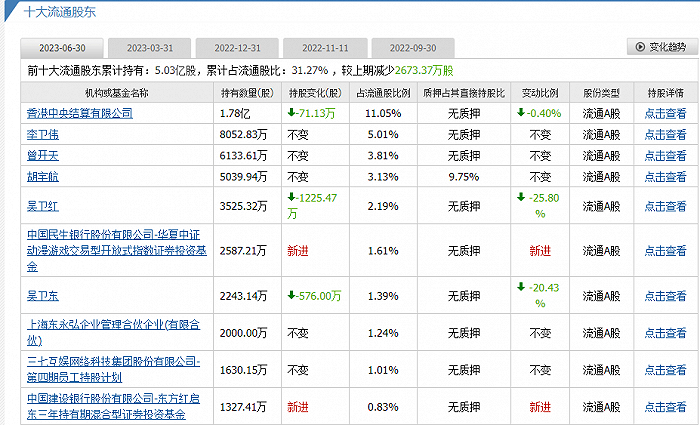Viewport: 700px width, 425px height.
Task: Click the 变动比例 column header
Action: coord(540,93)
